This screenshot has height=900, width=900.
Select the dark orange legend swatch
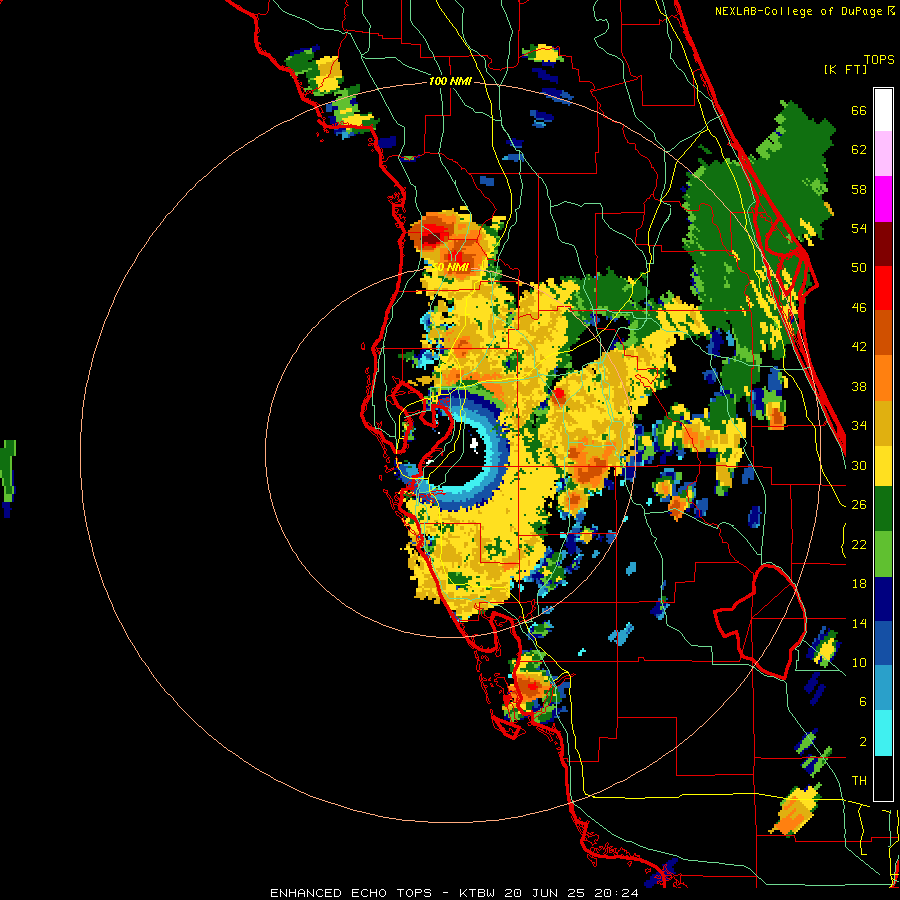tap(883, 332)
